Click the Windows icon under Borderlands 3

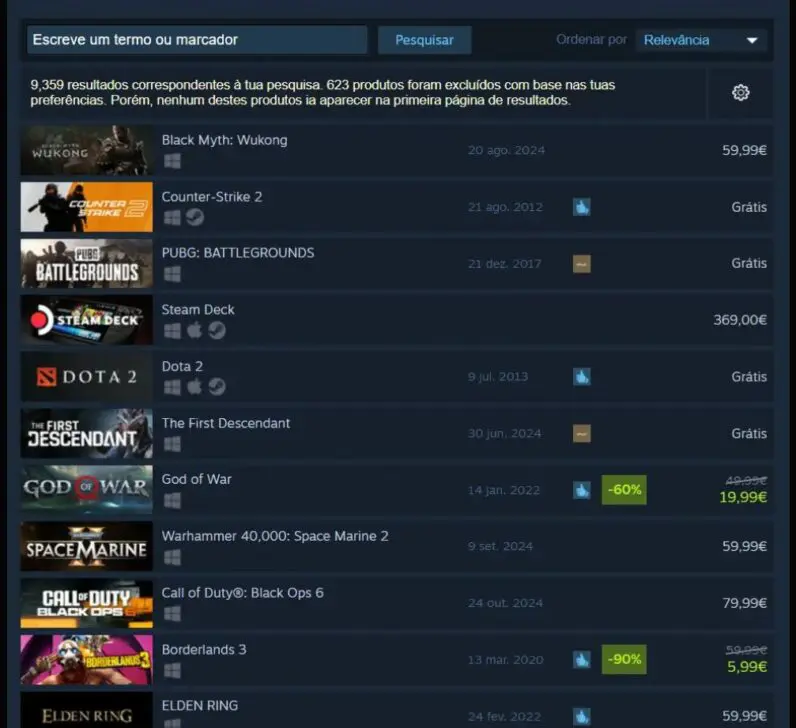click(172, 671)
